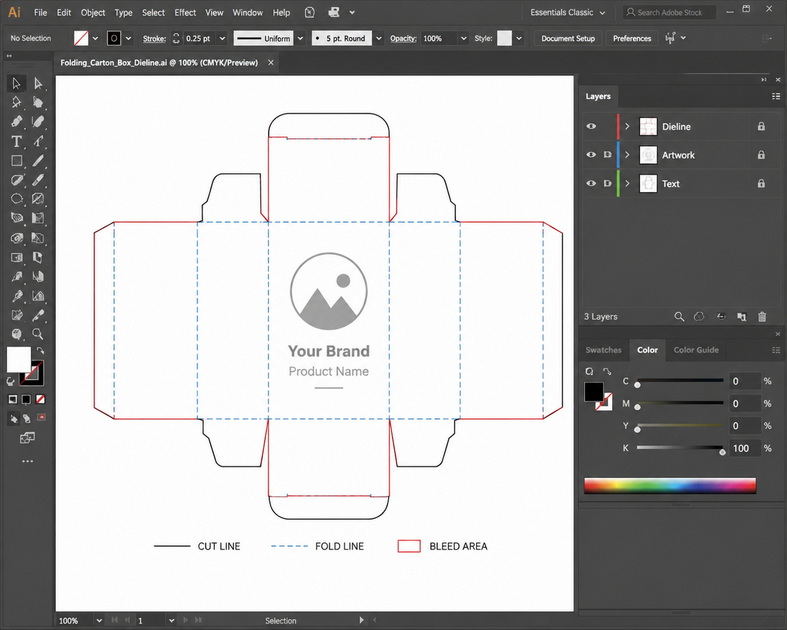Click the K value field

(743, 448)
